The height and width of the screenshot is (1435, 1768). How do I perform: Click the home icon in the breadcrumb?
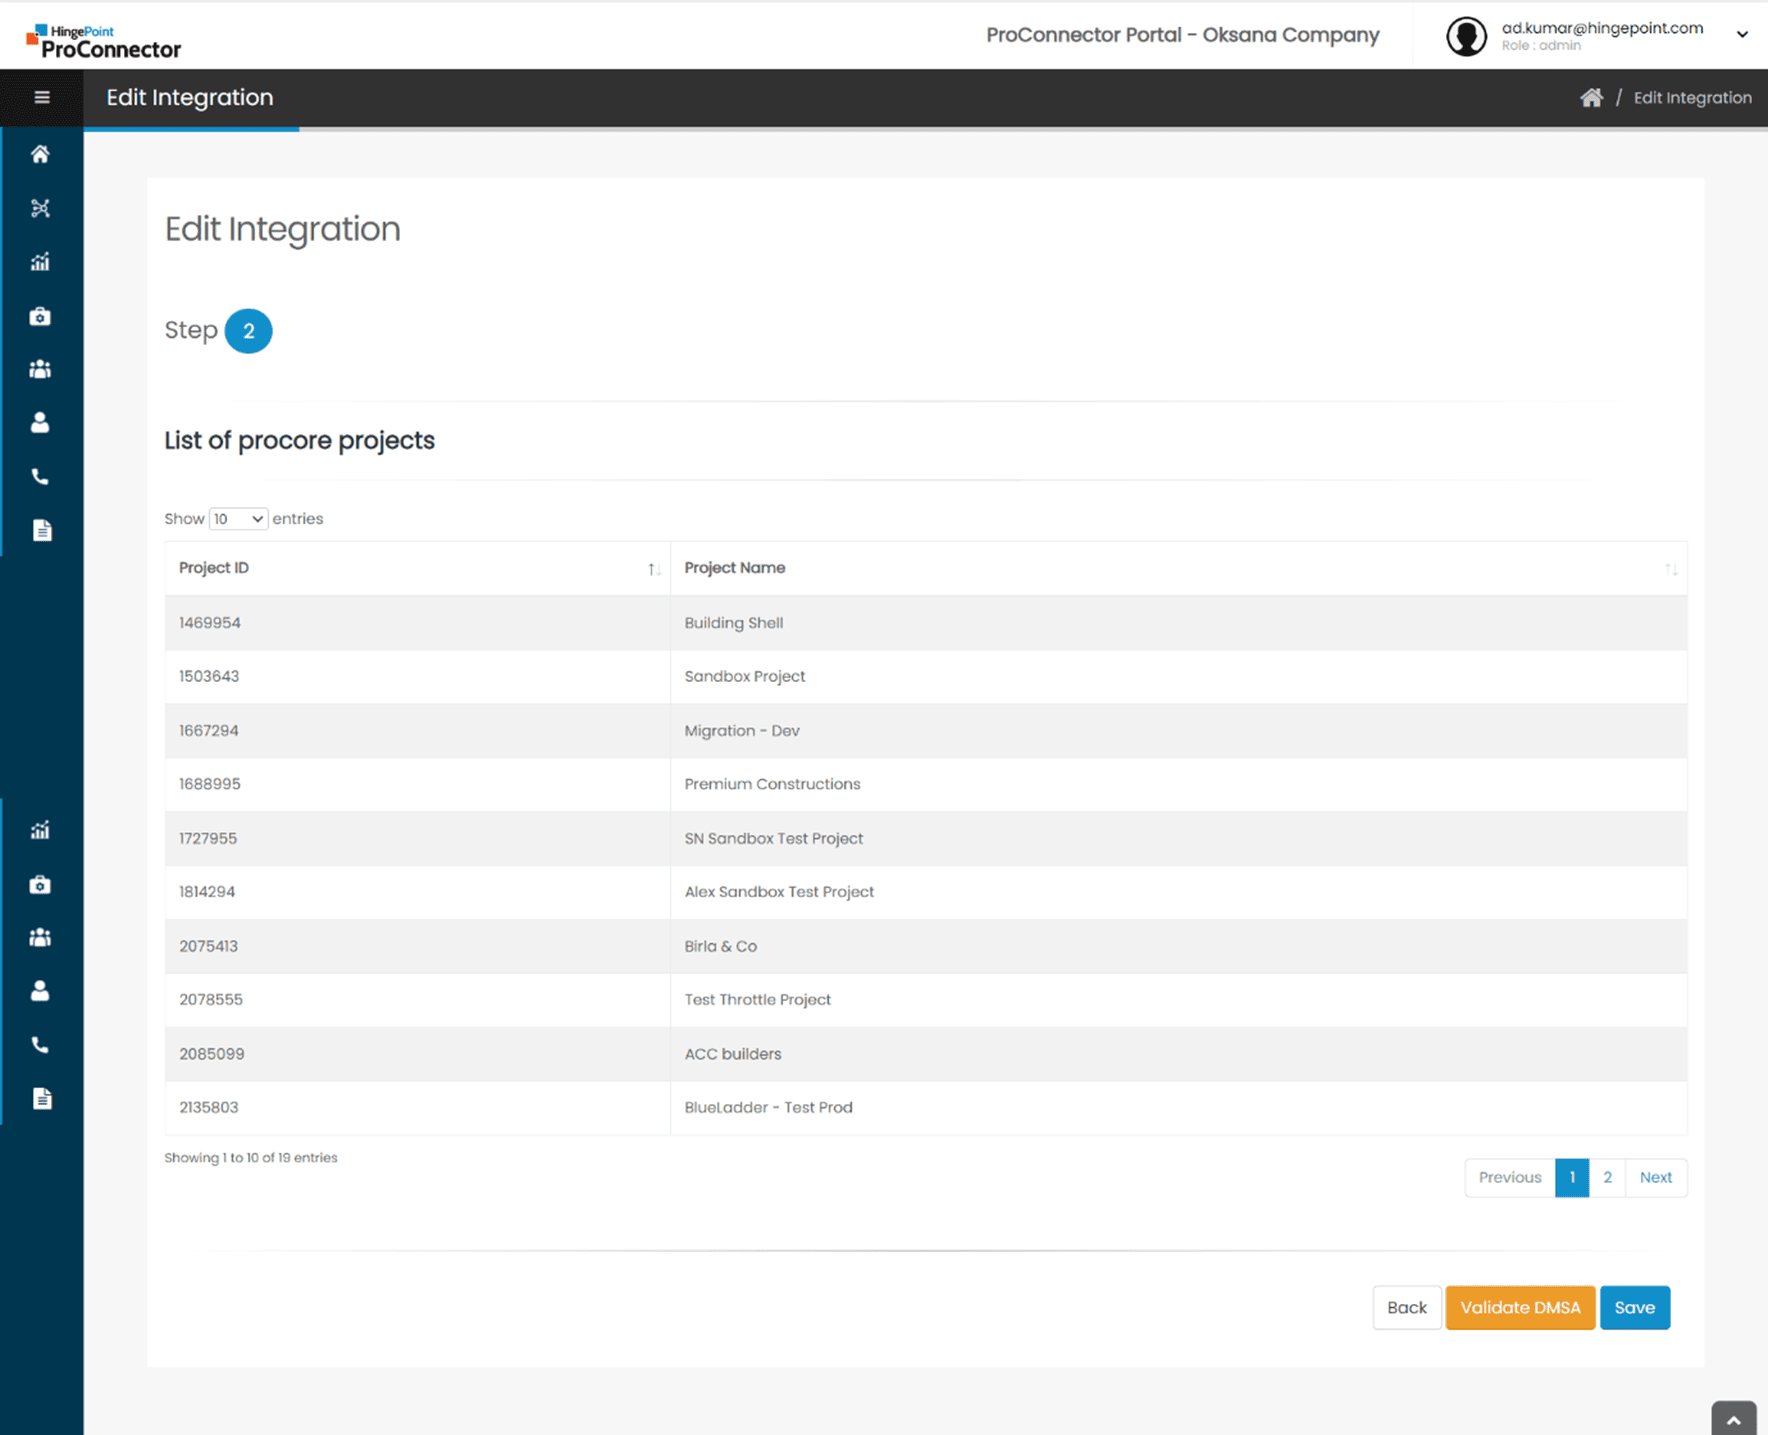[x=1591, y=96]
